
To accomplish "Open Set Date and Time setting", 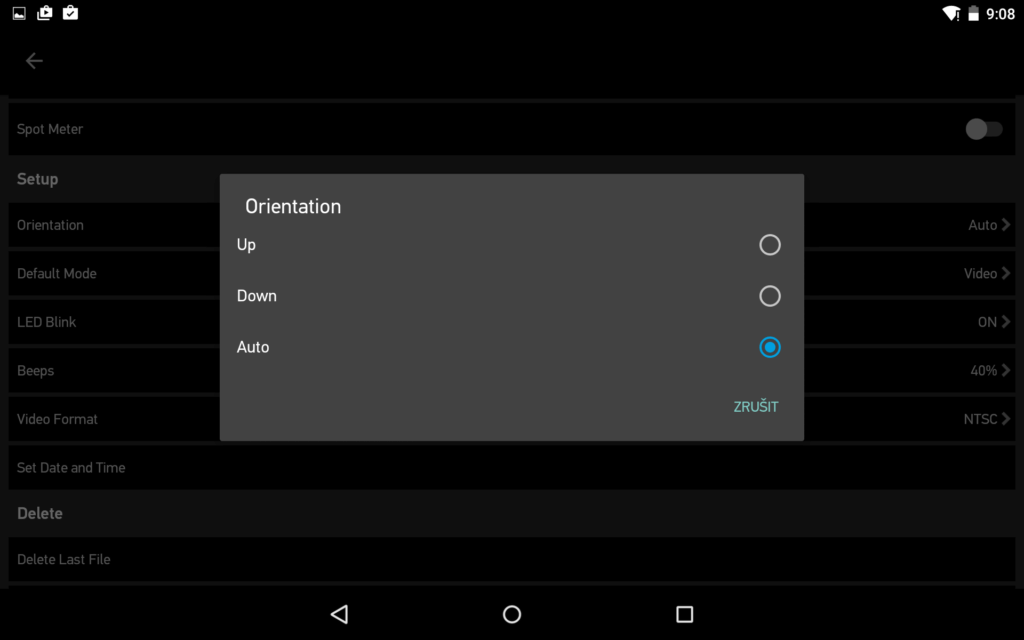I will coord(511,468).
